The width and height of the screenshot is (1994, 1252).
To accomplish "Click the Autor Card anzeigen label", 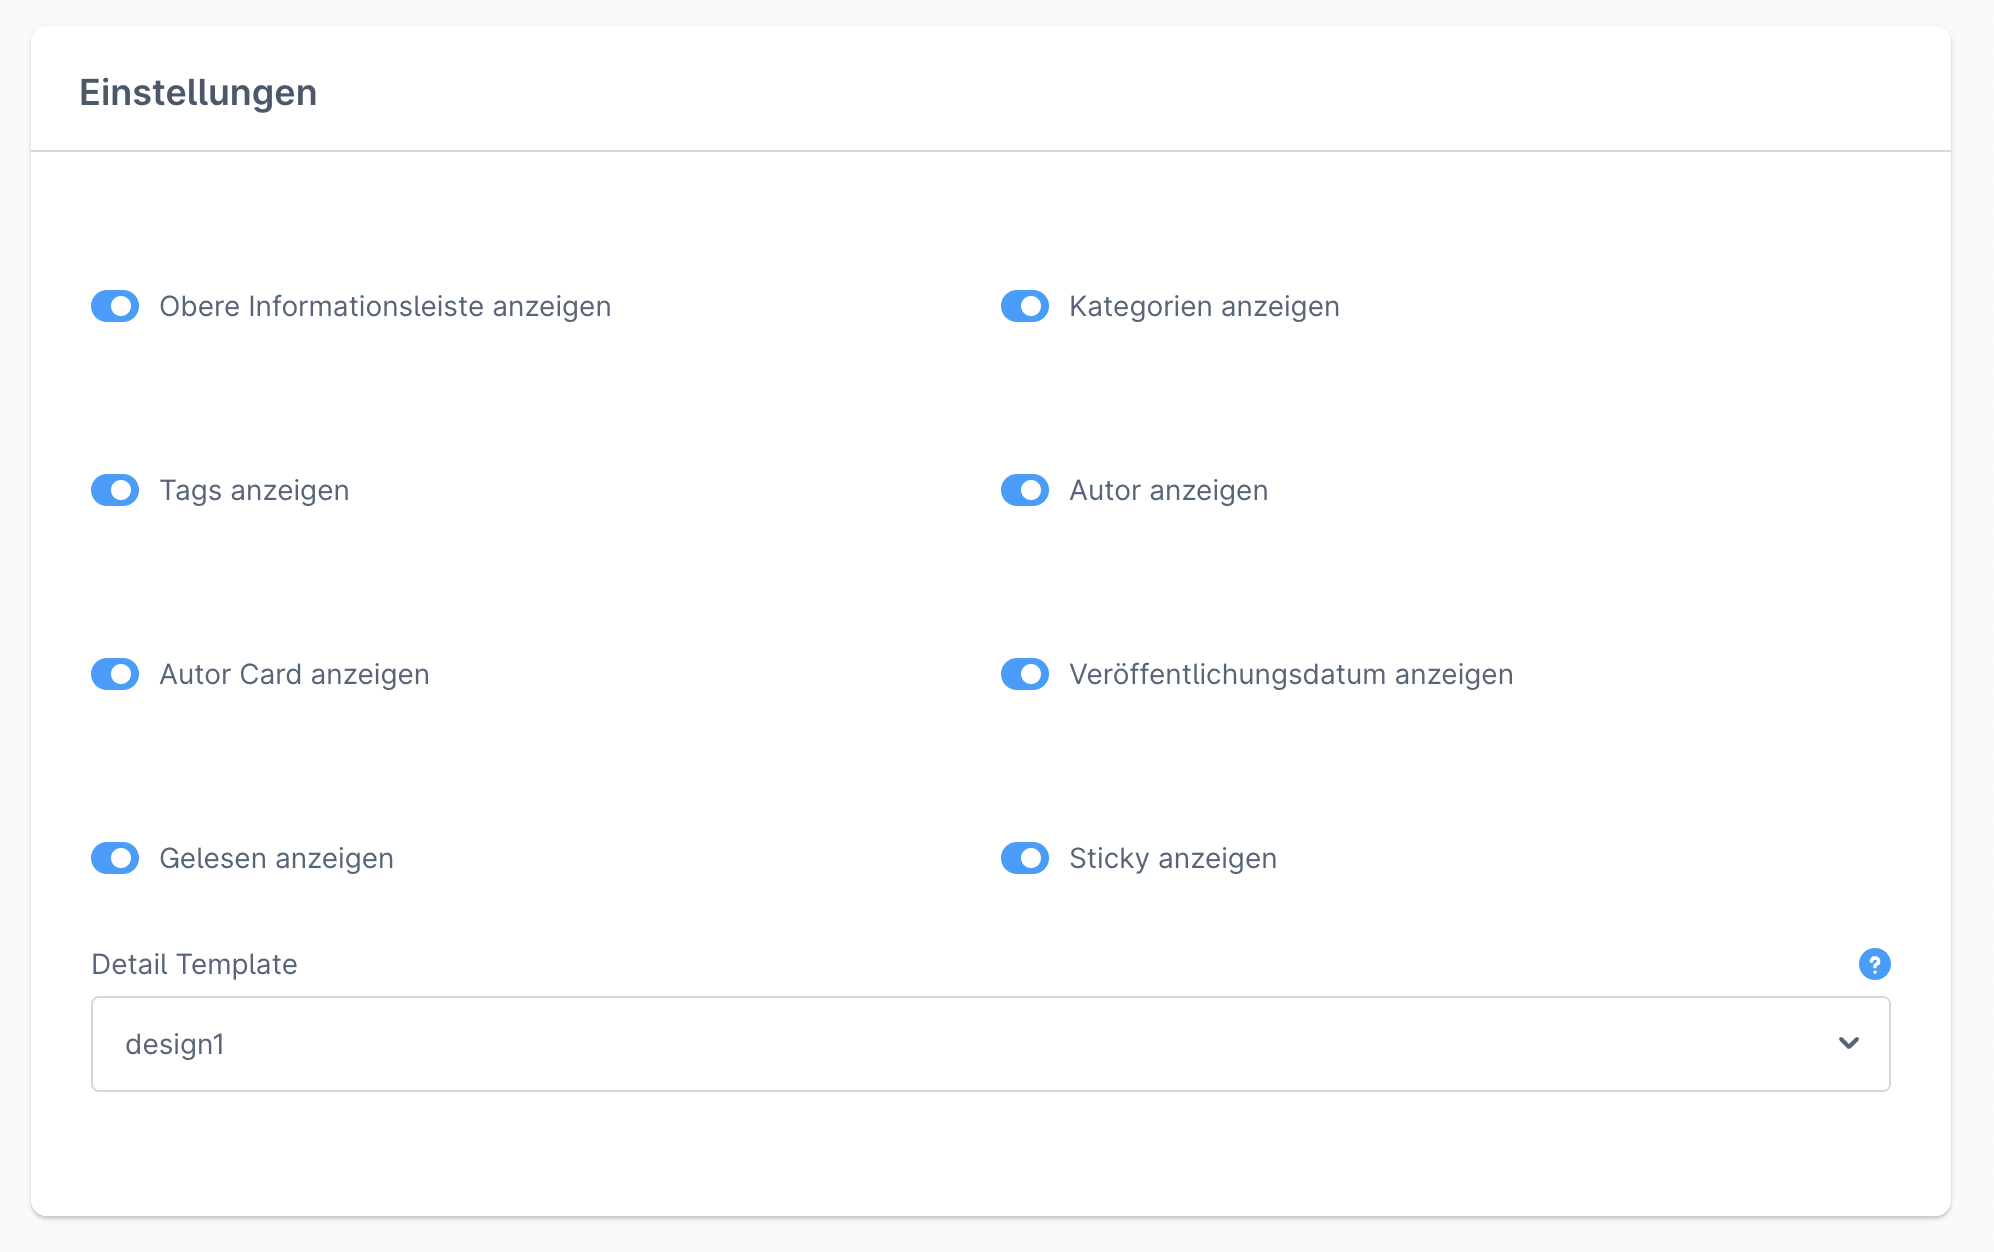I will click(x=294, y=674).
